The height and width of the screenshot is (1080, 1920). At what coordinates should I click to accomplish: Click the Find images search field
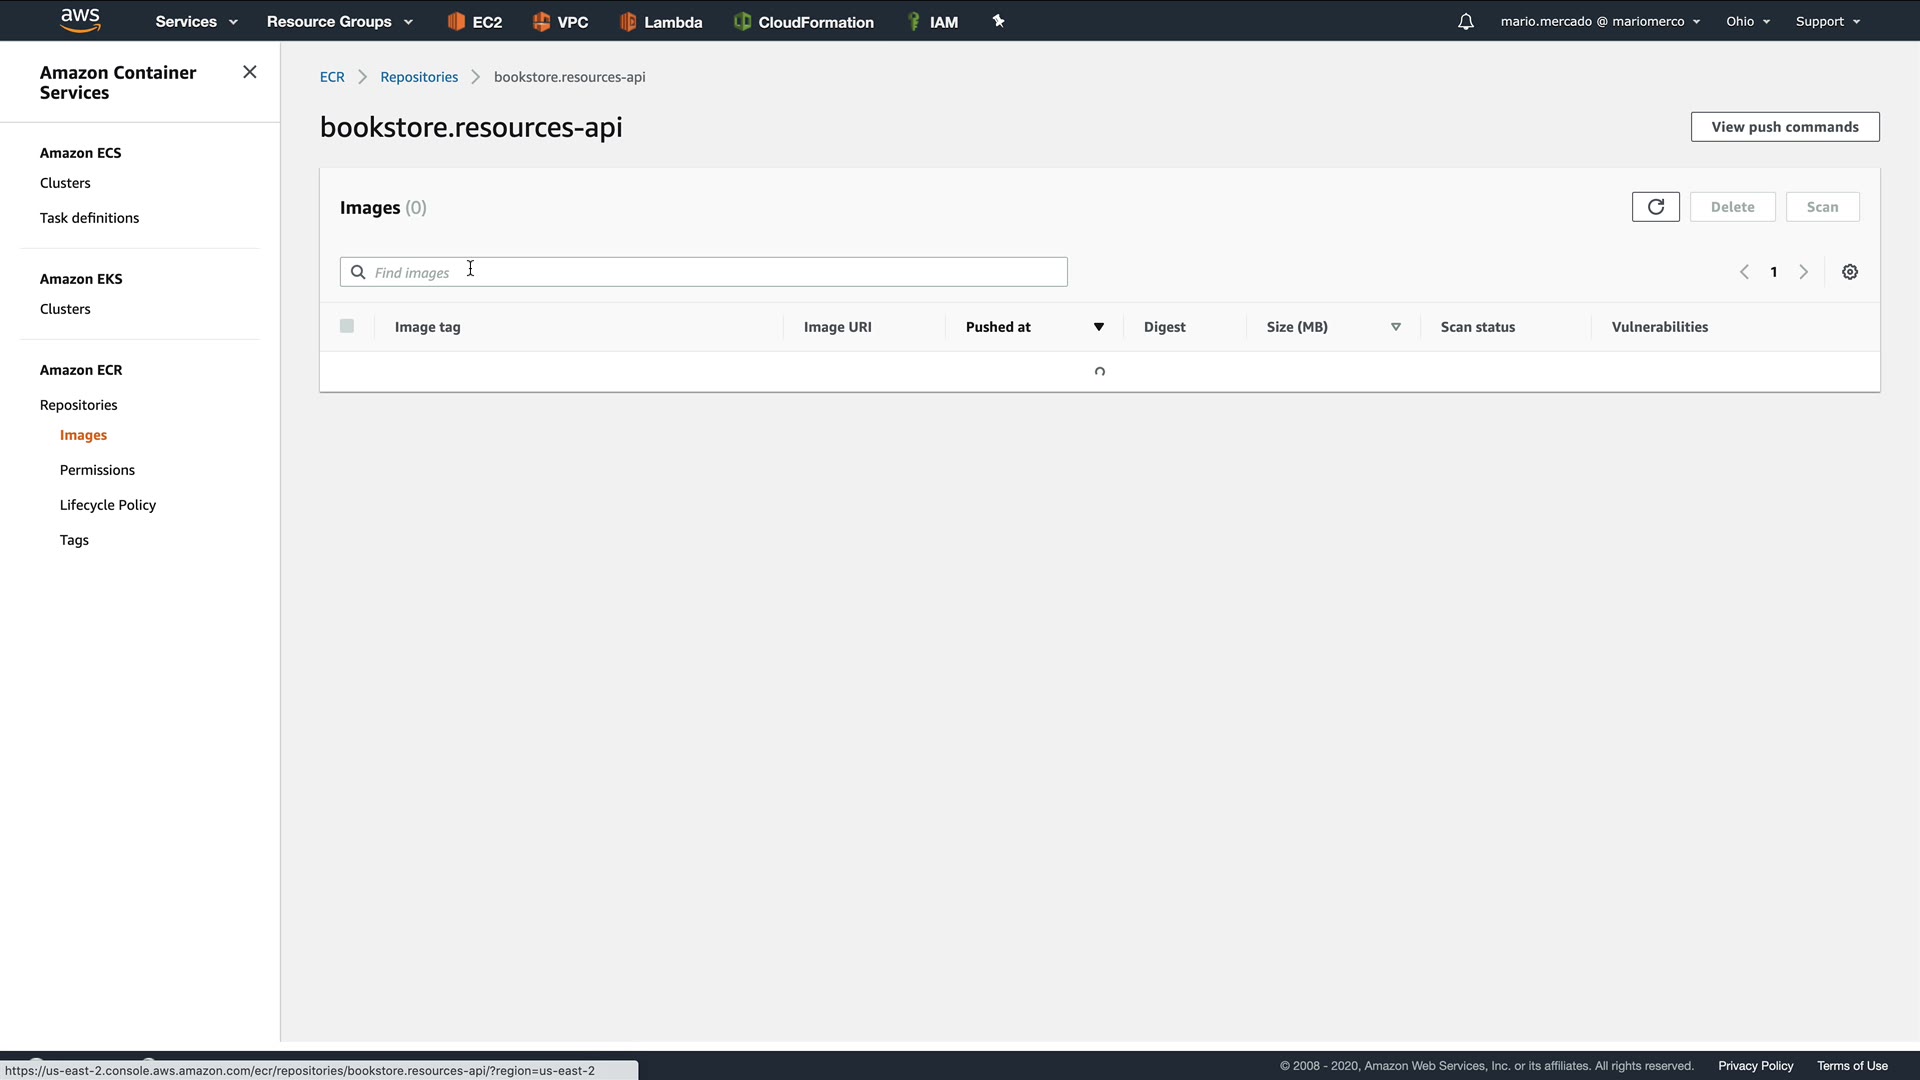[x=703, y=272]
